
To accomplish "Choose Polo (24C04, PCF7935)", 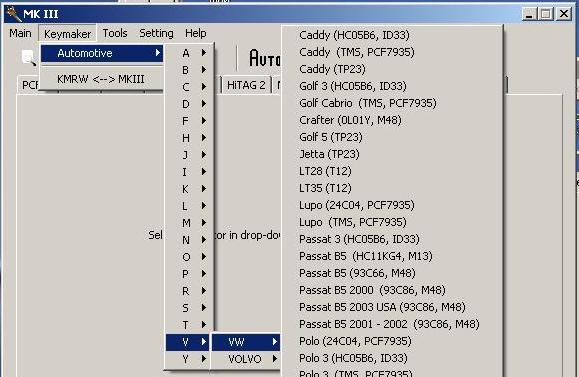I will click(392, 341).
